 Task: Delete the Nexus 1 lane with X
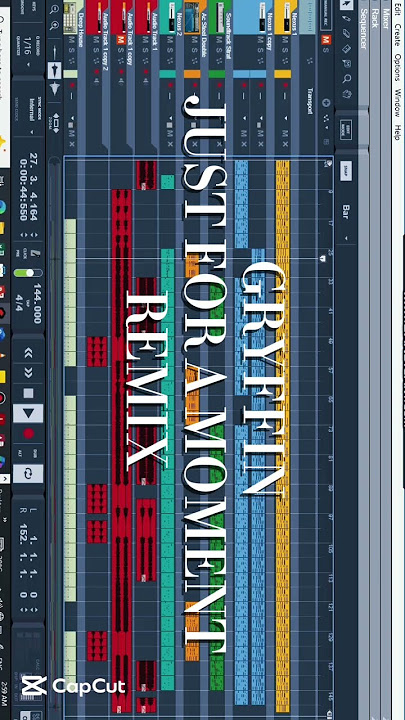pos(285,144)
